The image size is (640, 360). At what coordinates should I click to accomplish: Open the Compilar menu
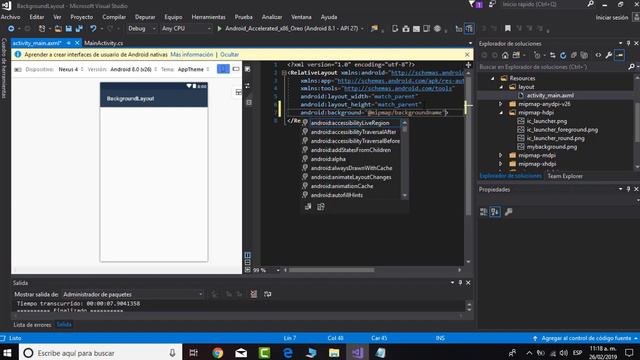tap(114, 17)
